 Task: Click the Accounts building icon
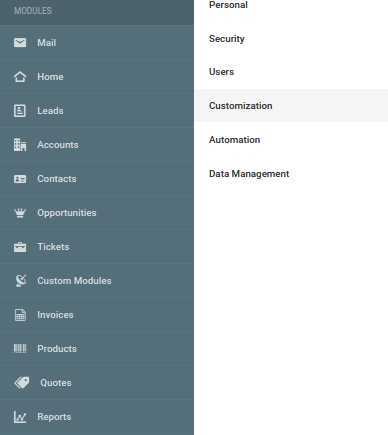point(20,145)
